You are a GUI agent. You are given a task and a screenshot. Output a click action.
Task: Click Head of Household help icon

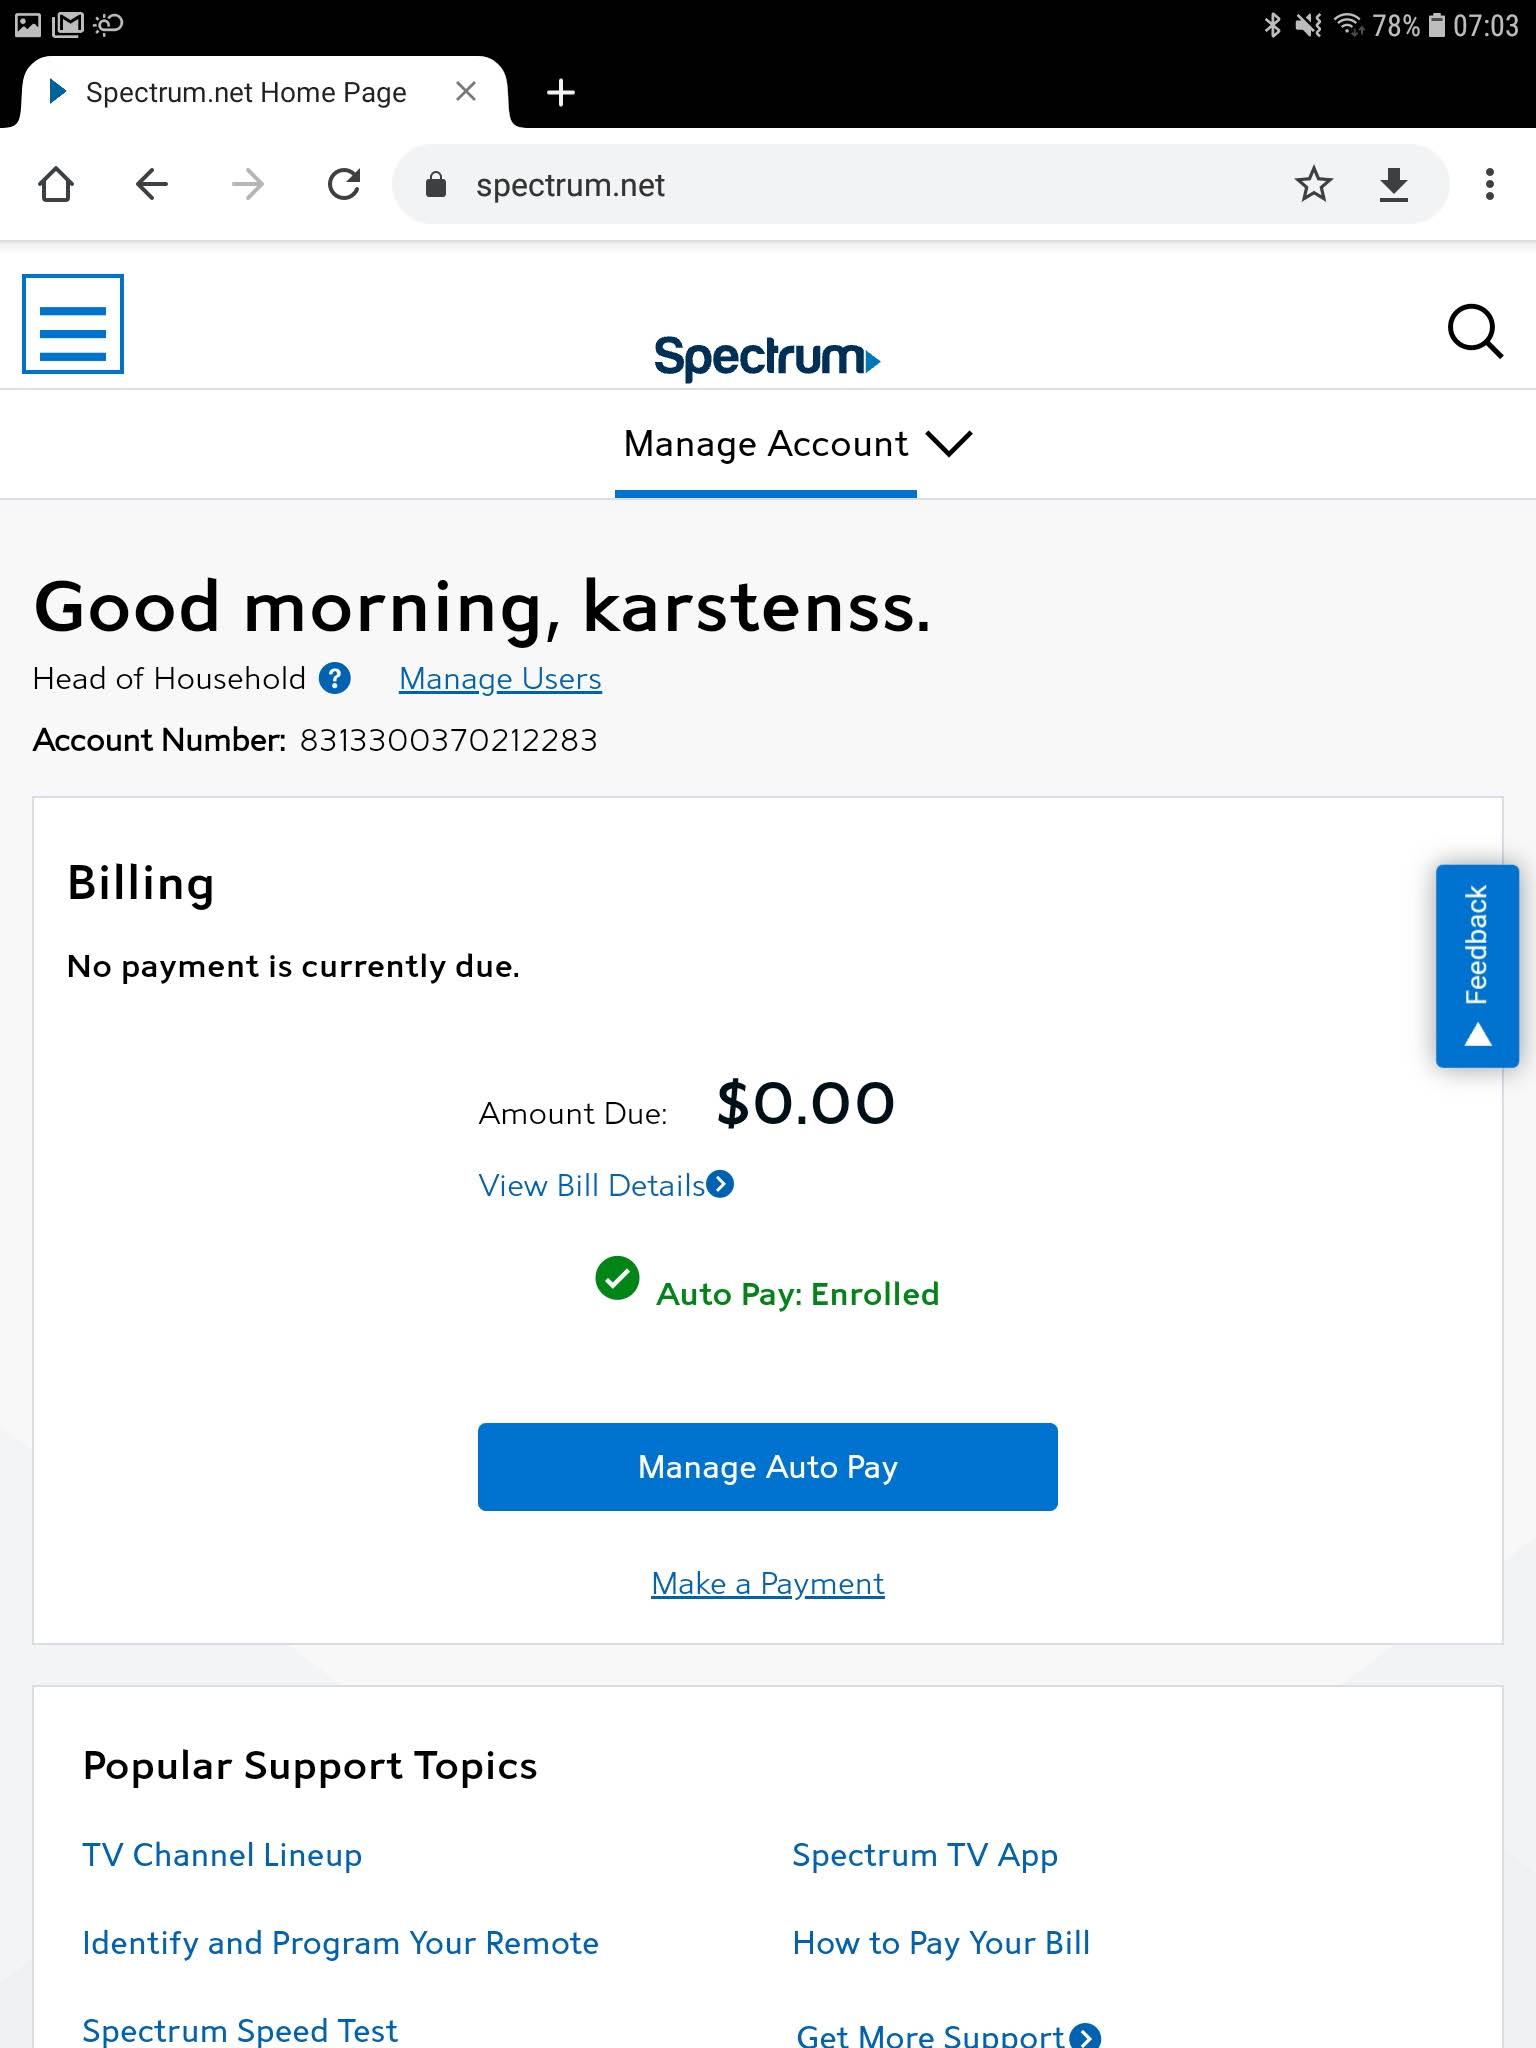335,679
